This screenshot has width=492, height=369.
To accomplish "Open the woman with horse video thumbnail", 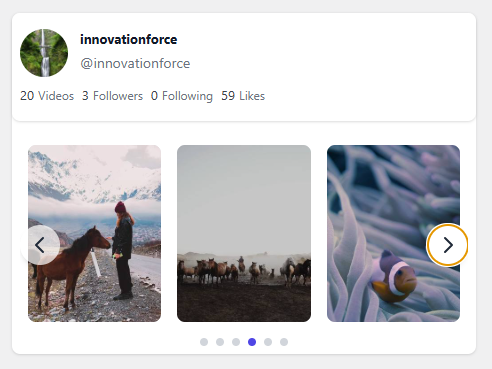I will click(94, 233).
